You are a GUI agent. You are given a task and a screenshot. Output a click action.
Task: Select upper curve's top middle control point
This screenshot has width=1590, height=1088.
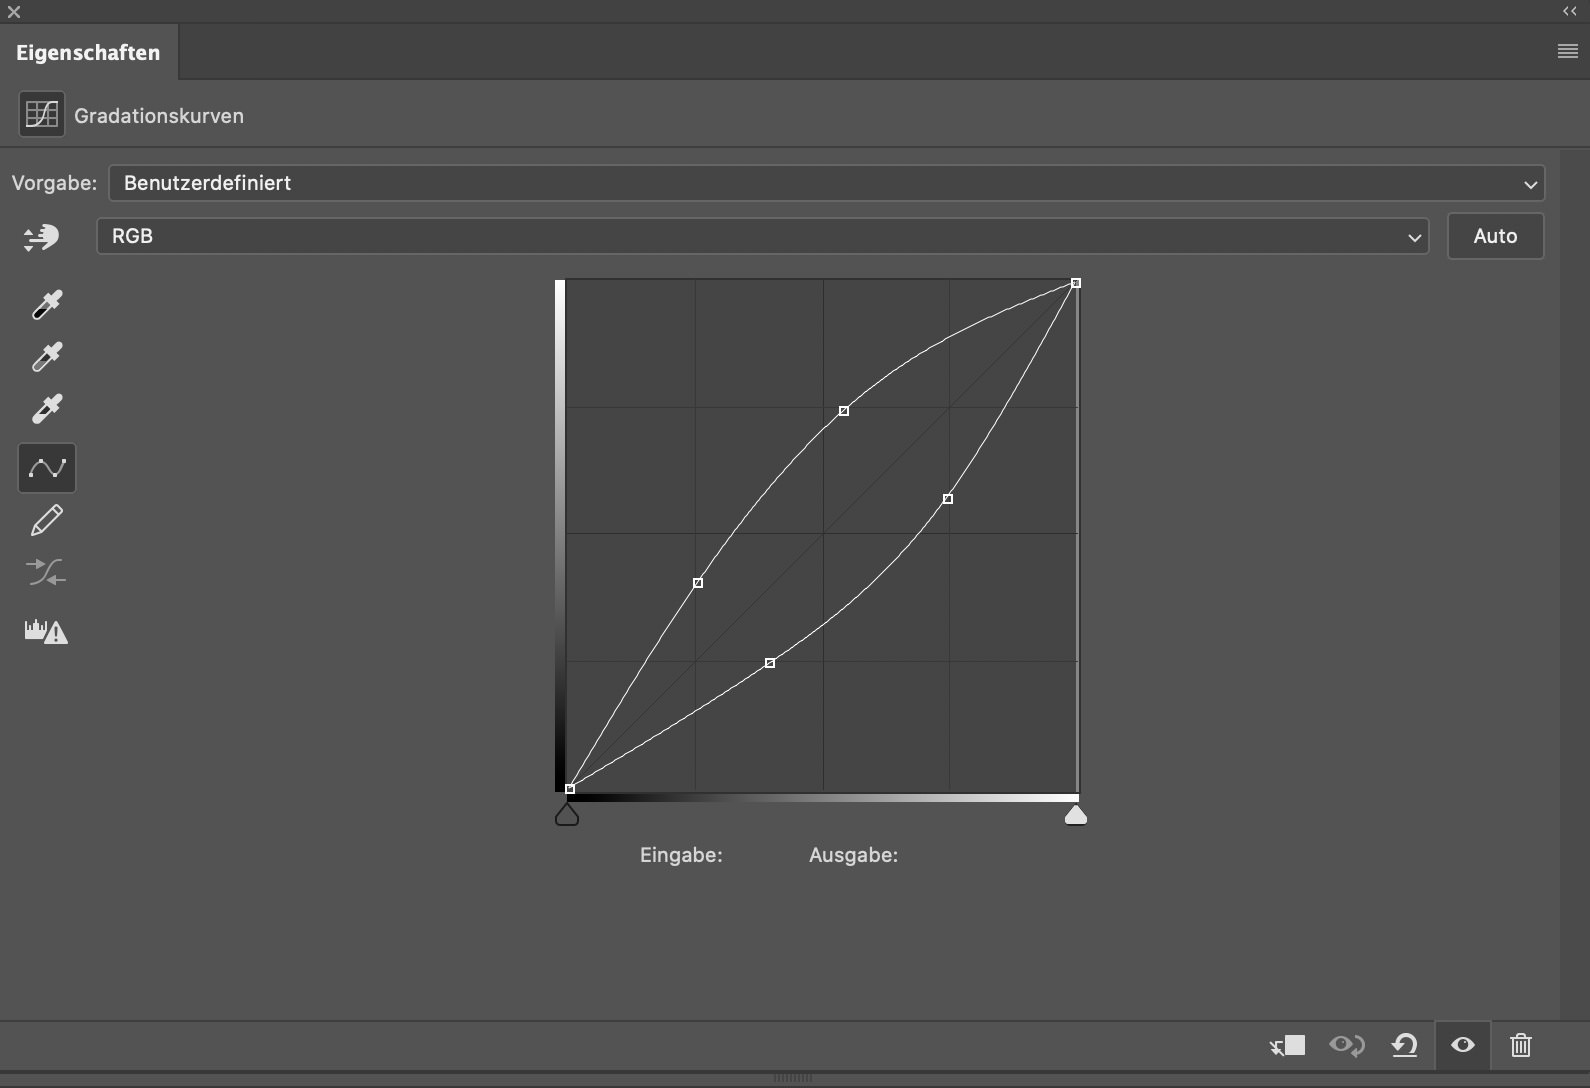[844, 411]
